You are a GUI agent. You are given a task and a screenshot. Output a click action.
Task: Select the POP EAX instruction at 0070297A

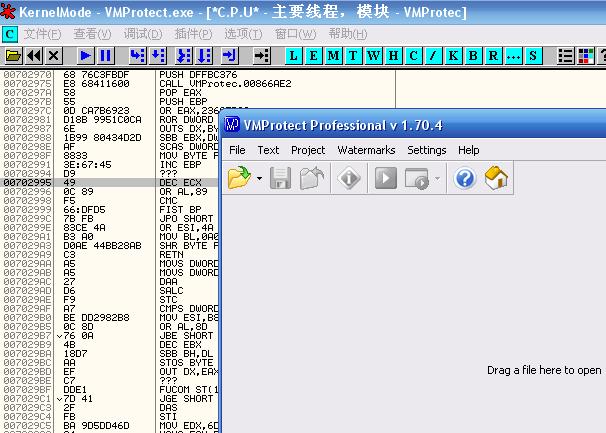pyautogui.click(x=180, y=93)
